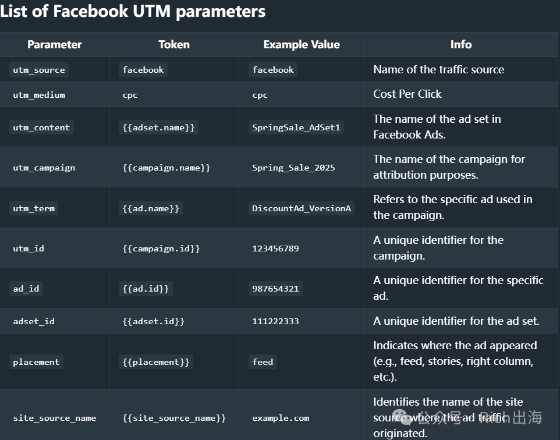Click the site_source_name parameter code
560x440 pixels.
54,418
